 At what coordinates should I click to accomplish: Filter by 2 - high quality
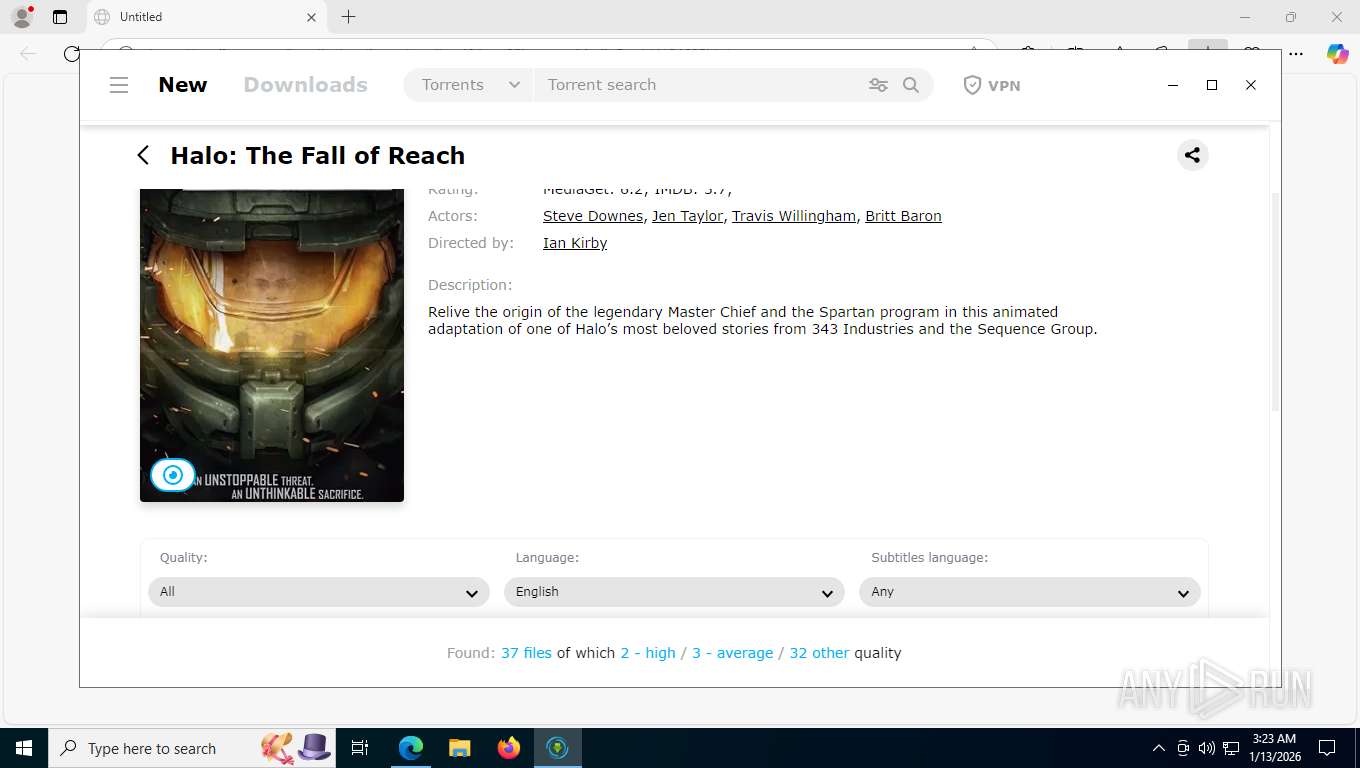click(x=648, y=653)
